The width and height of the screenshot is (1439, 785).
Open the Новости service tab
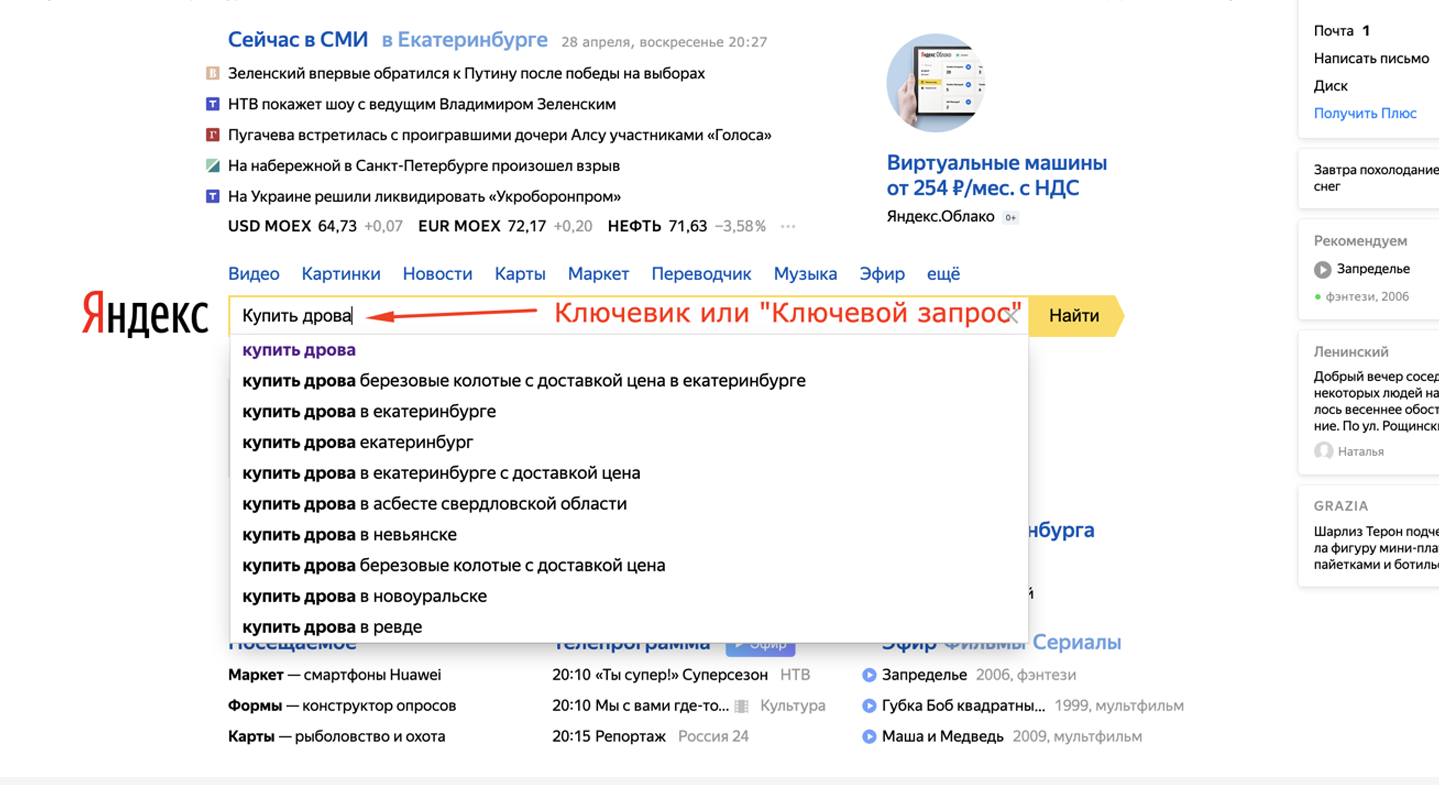tap(437, 274)
